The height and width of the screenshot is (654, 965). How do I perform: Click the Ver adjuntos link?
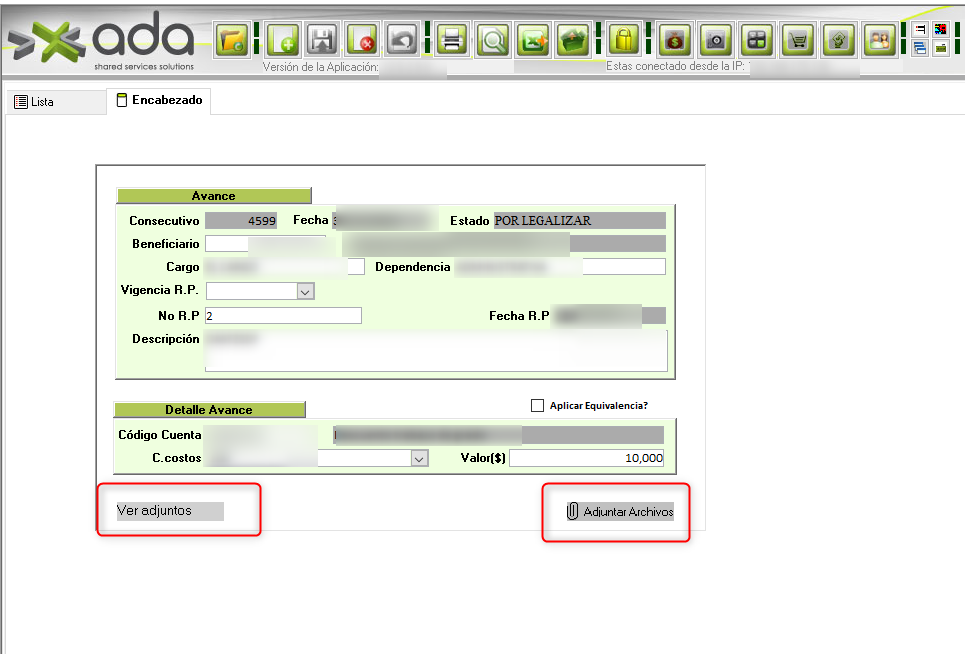(154, 511)
